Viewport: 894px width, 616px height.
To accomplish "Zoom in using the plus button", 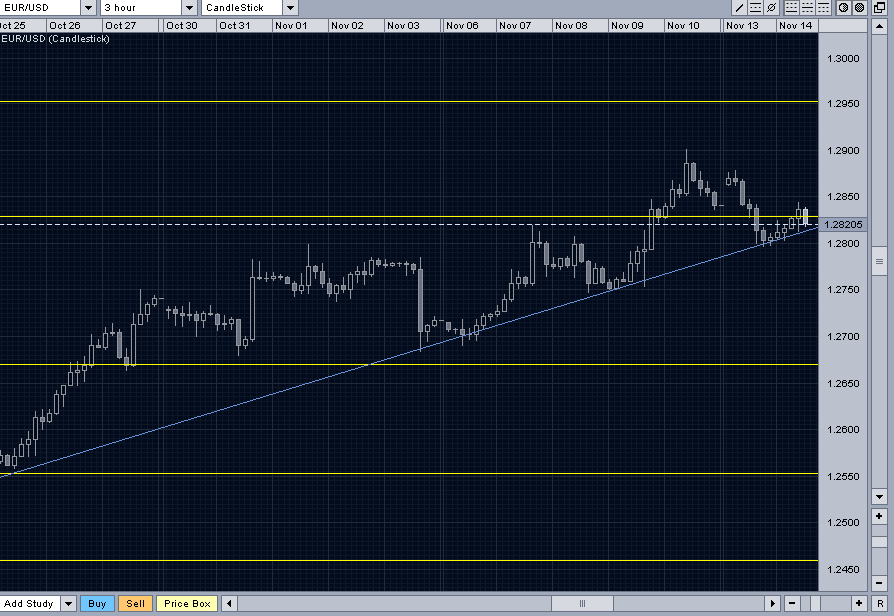I will pyautogui.click(x=859, y=604).
